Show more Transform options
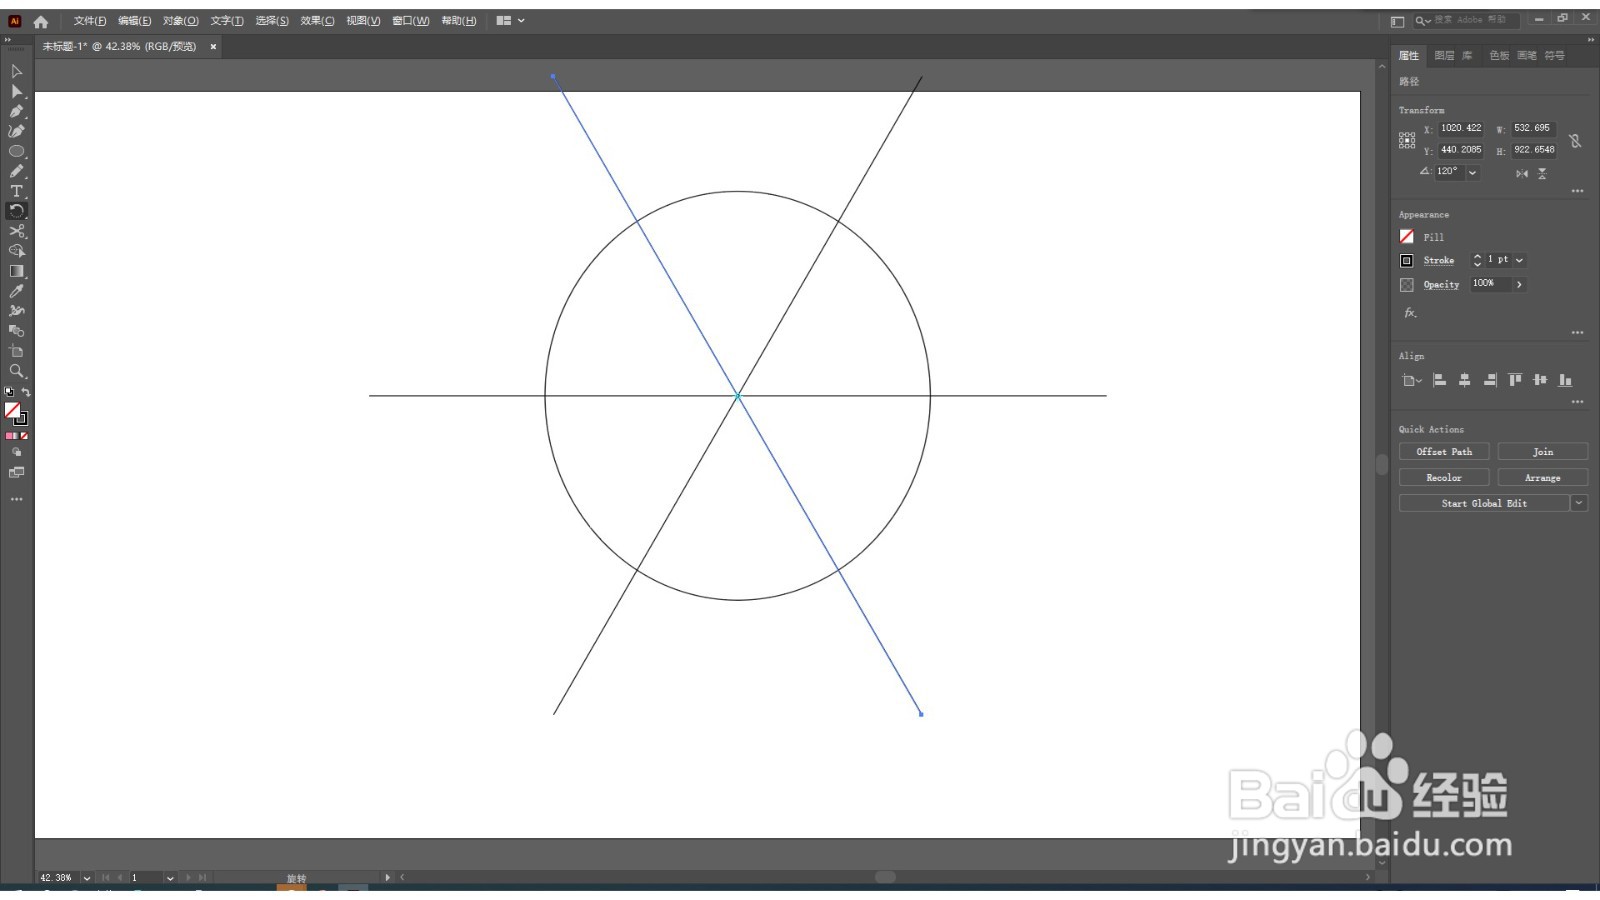1600x900 pixels. click(x=1577, y=190)
